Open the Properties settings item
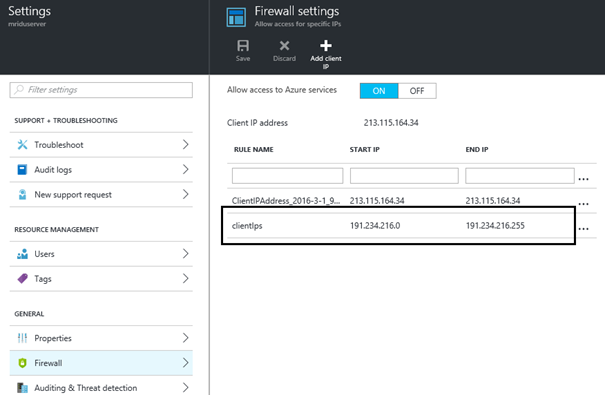This screenshot has width=605, height=395. pos(101,338)
